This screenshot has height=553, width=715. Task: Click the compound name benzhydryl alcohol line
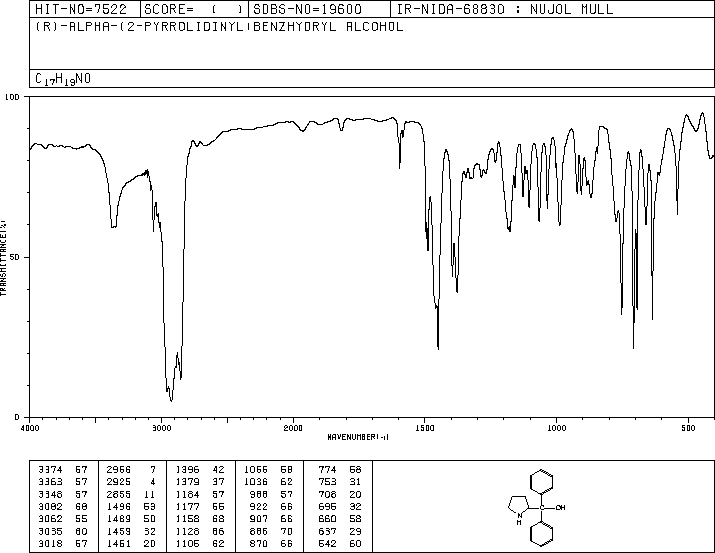219,26
